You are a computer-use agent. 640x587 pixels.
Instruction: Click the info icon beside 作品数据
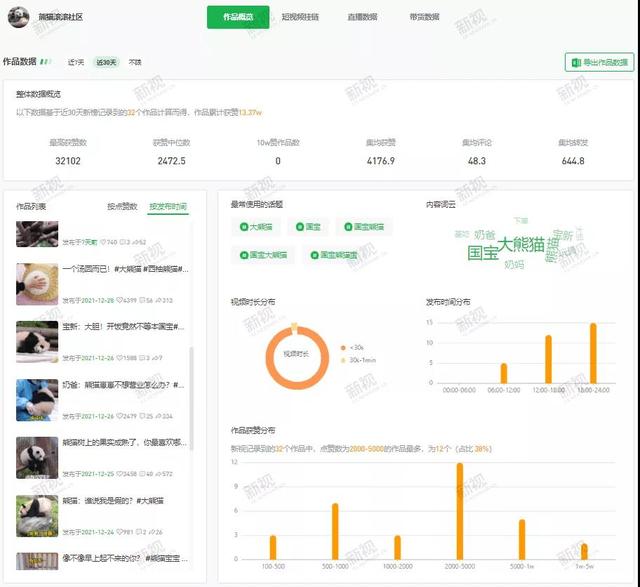pyautogui.click(x=44, y=62)
